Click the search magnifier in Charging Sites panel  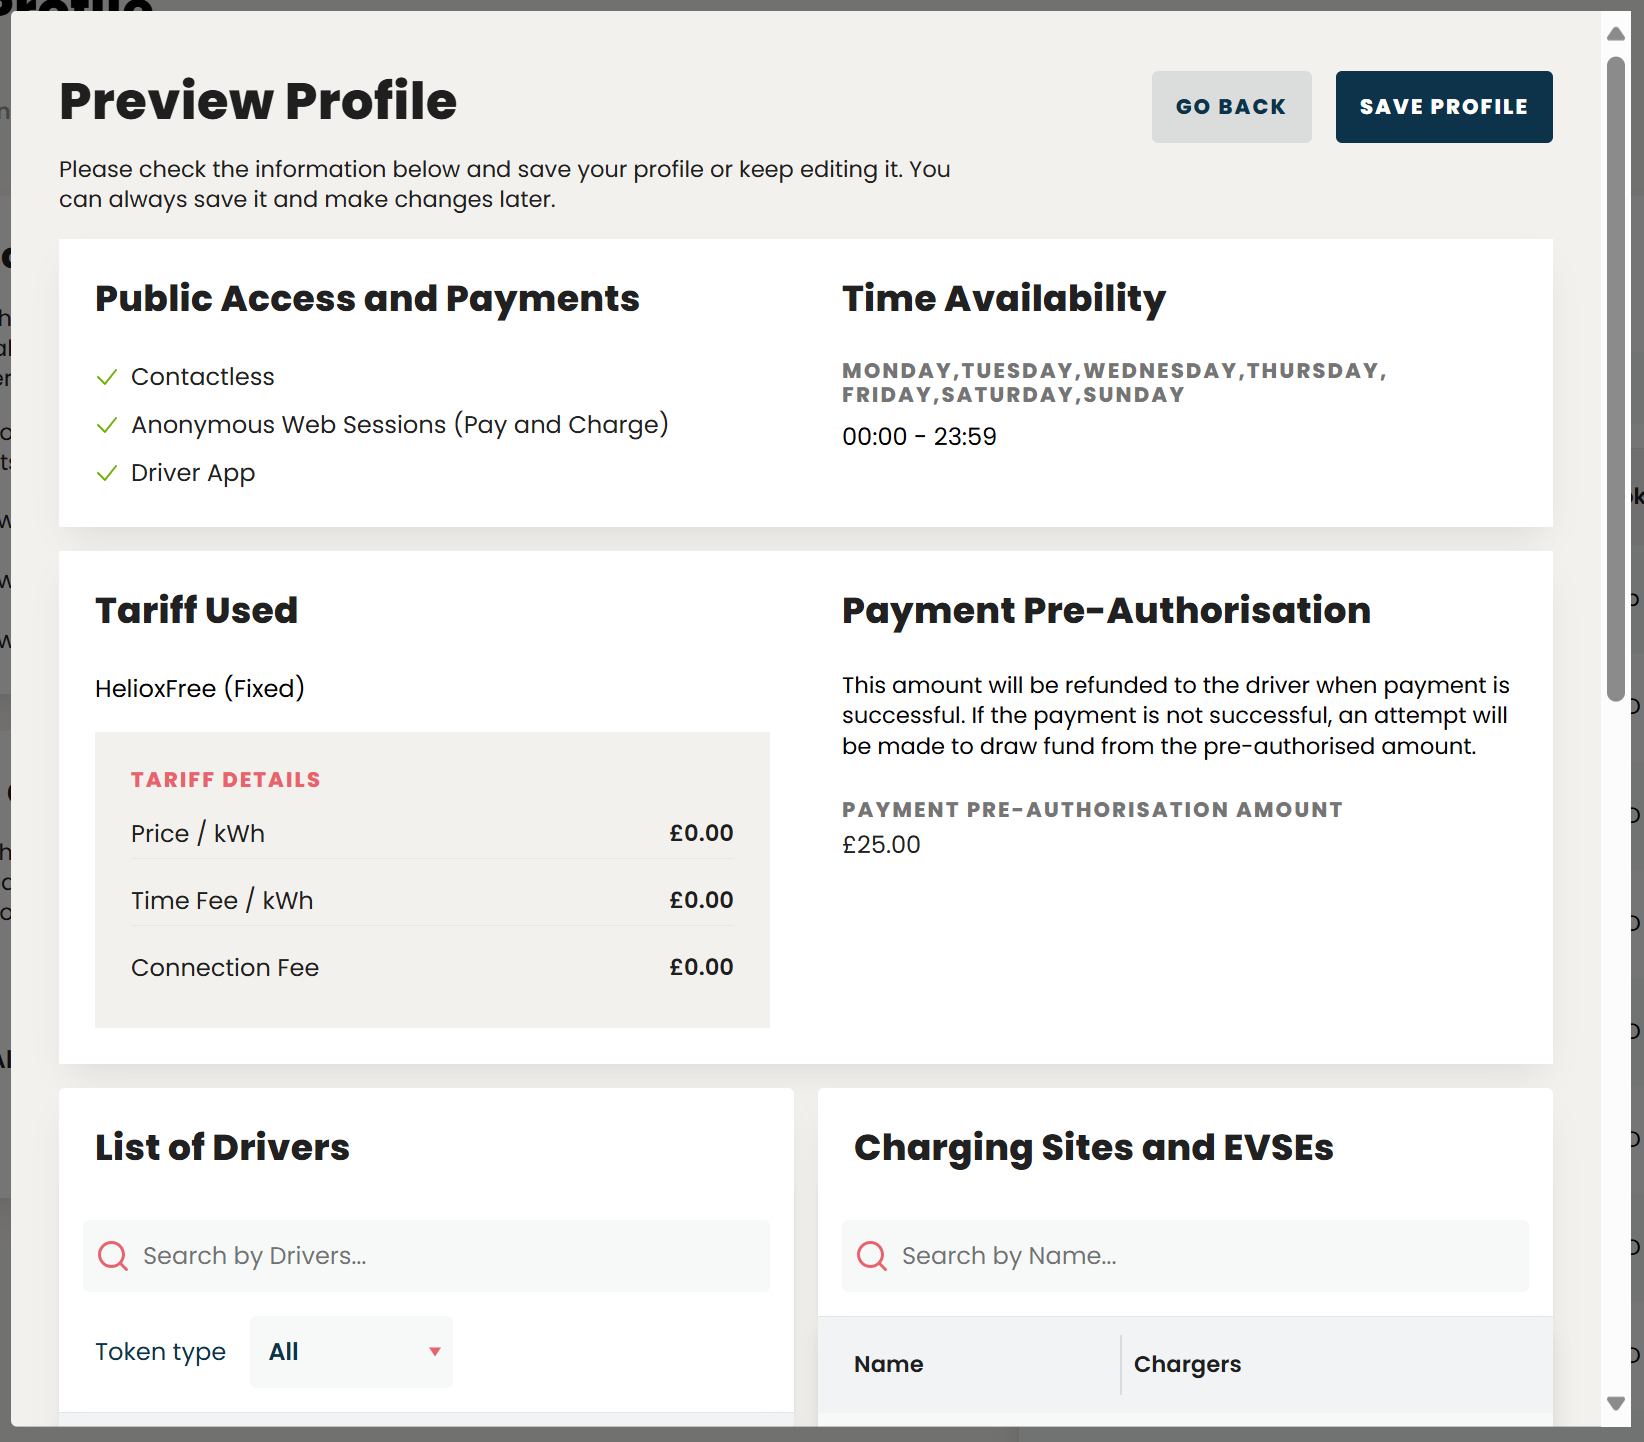871,1255
